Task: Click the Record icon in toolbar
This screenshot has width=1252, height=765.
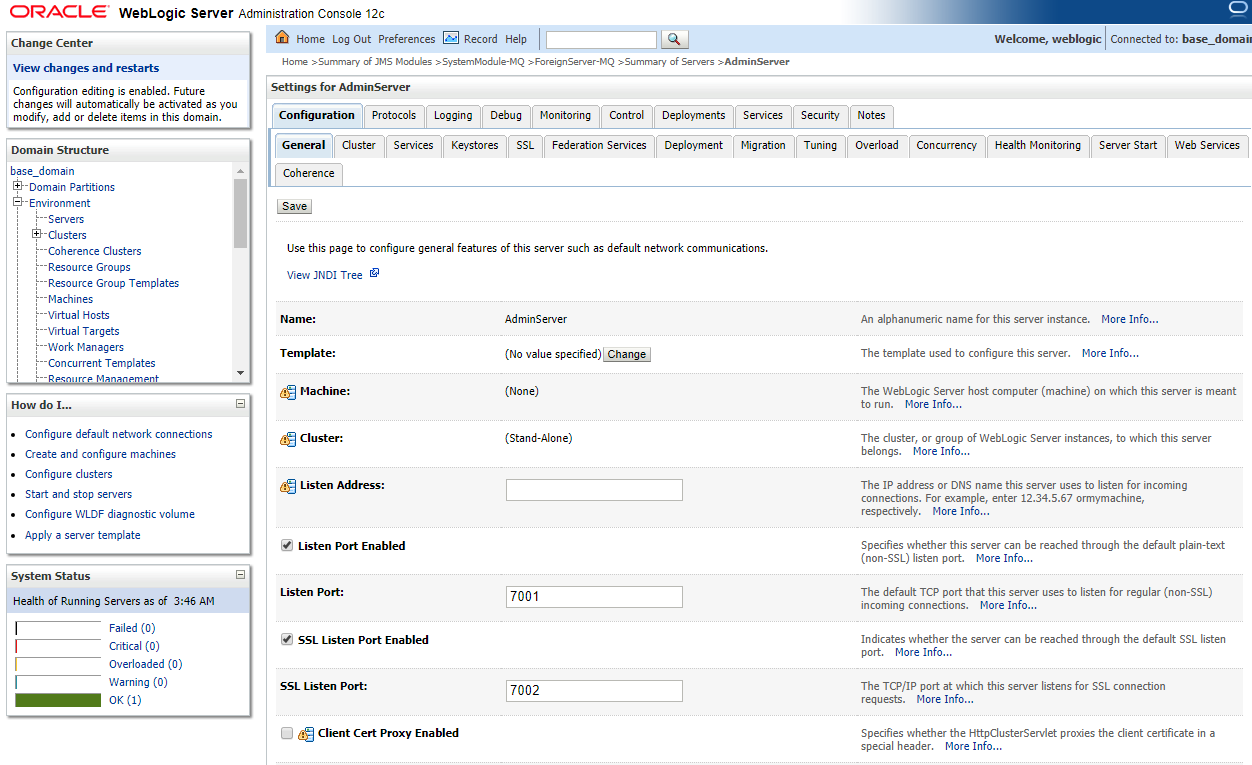Action: (451, 38)
